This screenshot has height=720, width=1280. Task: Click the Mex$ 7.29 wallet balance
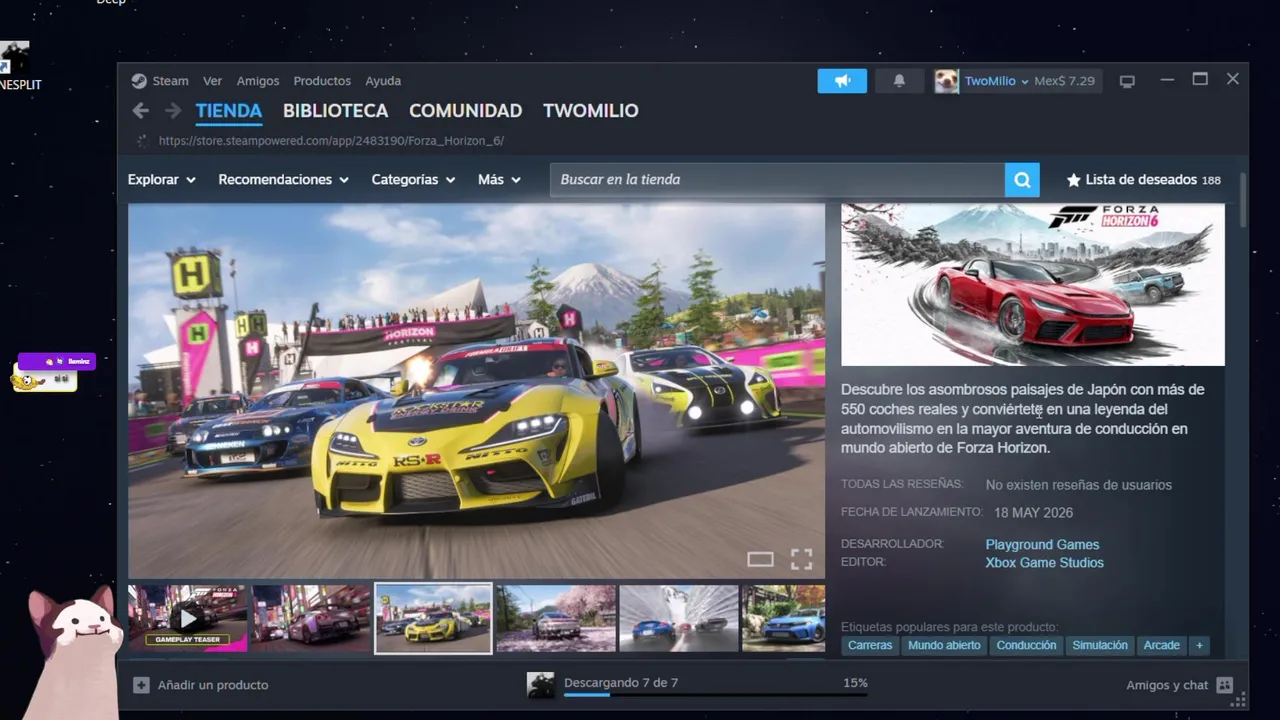click(1064, 81)
